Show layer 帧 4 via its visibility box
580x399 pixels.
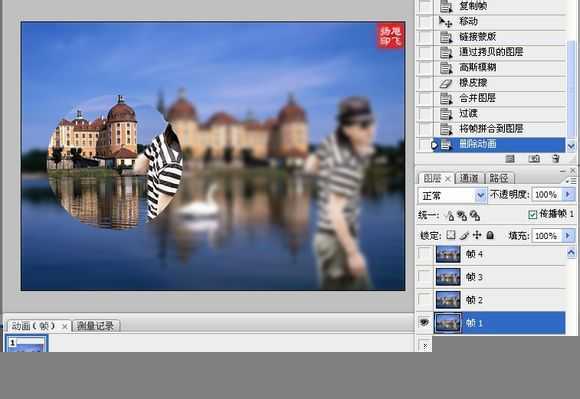pyautogui.click(x=424, y=254)
